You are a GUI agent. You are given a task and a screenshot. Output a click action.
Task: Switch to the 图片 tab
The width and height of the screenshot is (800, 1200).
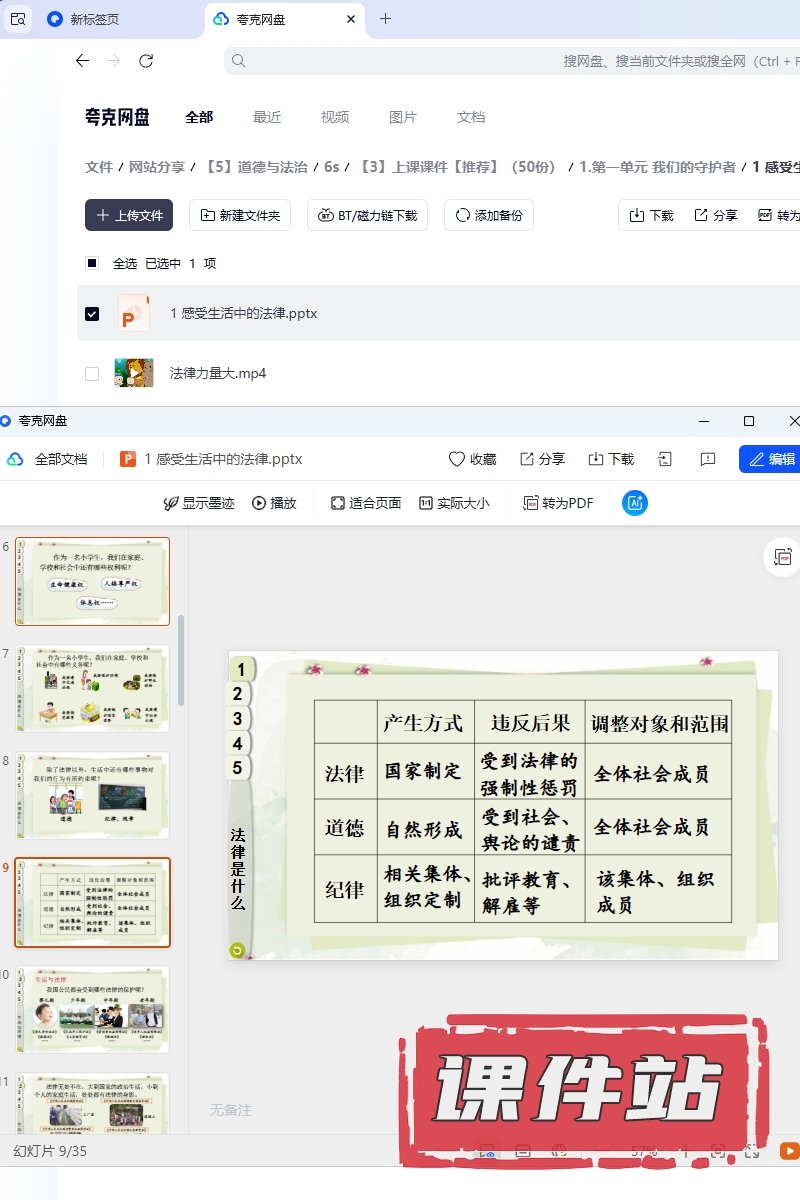click(403, 117)
